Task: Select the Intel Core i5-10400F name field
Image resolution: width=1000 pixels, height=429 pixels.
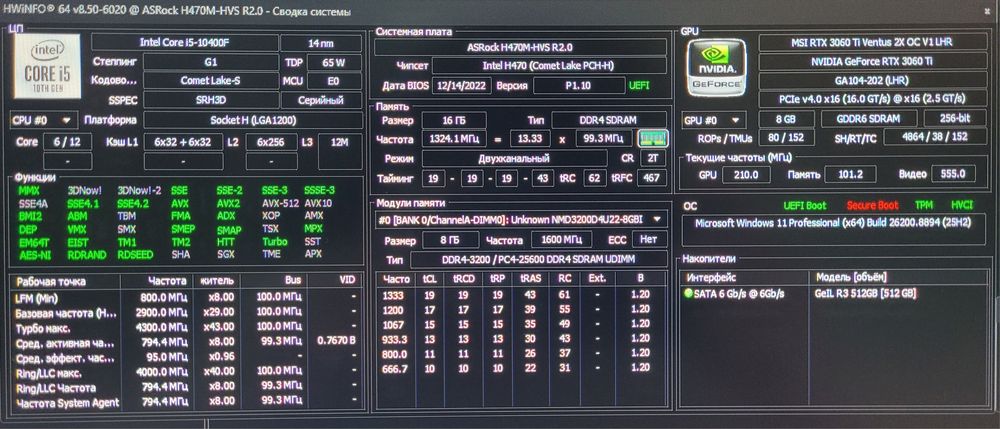Action: 185,43
